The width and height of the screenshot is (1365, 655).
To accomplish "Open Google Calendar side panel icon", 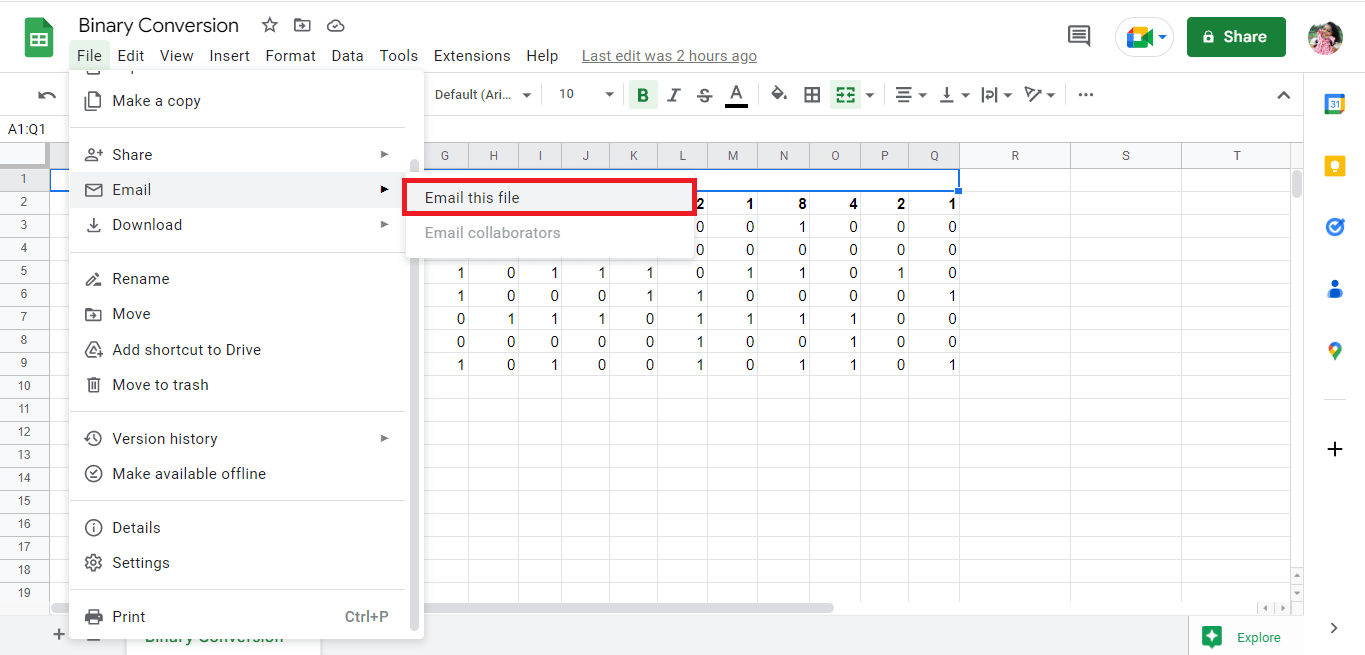I will [x=1334, y=104].
